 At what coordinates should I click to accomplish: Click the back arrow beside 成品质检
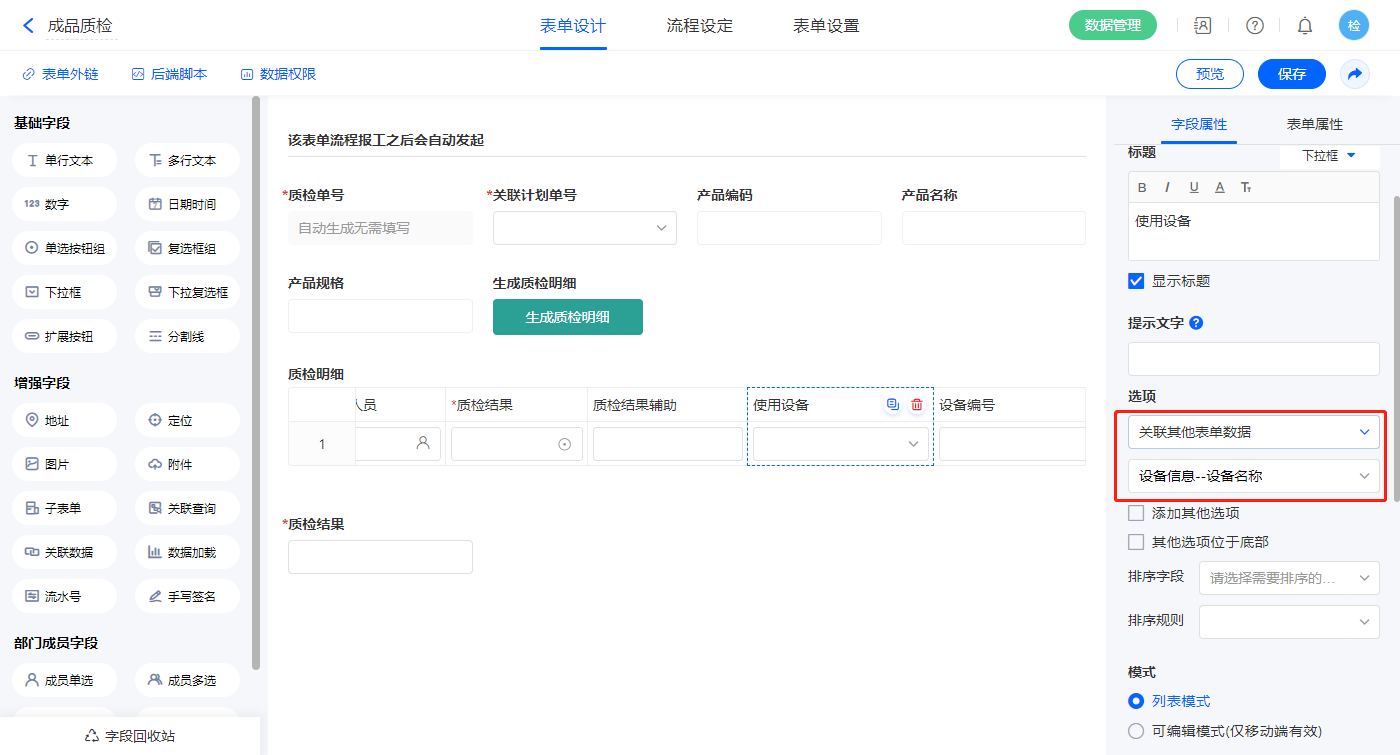28,26
